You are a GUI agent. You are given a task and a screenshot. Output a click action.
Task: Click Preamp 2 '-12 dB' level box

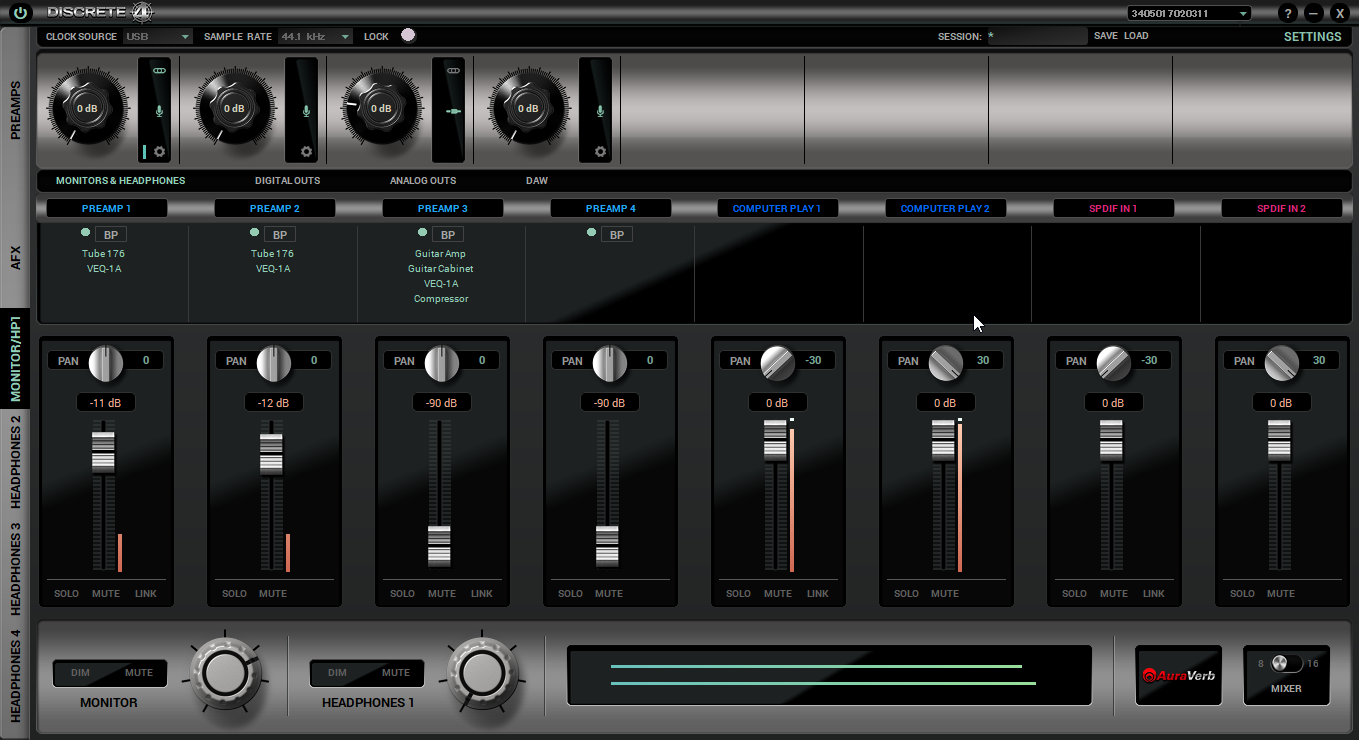pos(273,403)
